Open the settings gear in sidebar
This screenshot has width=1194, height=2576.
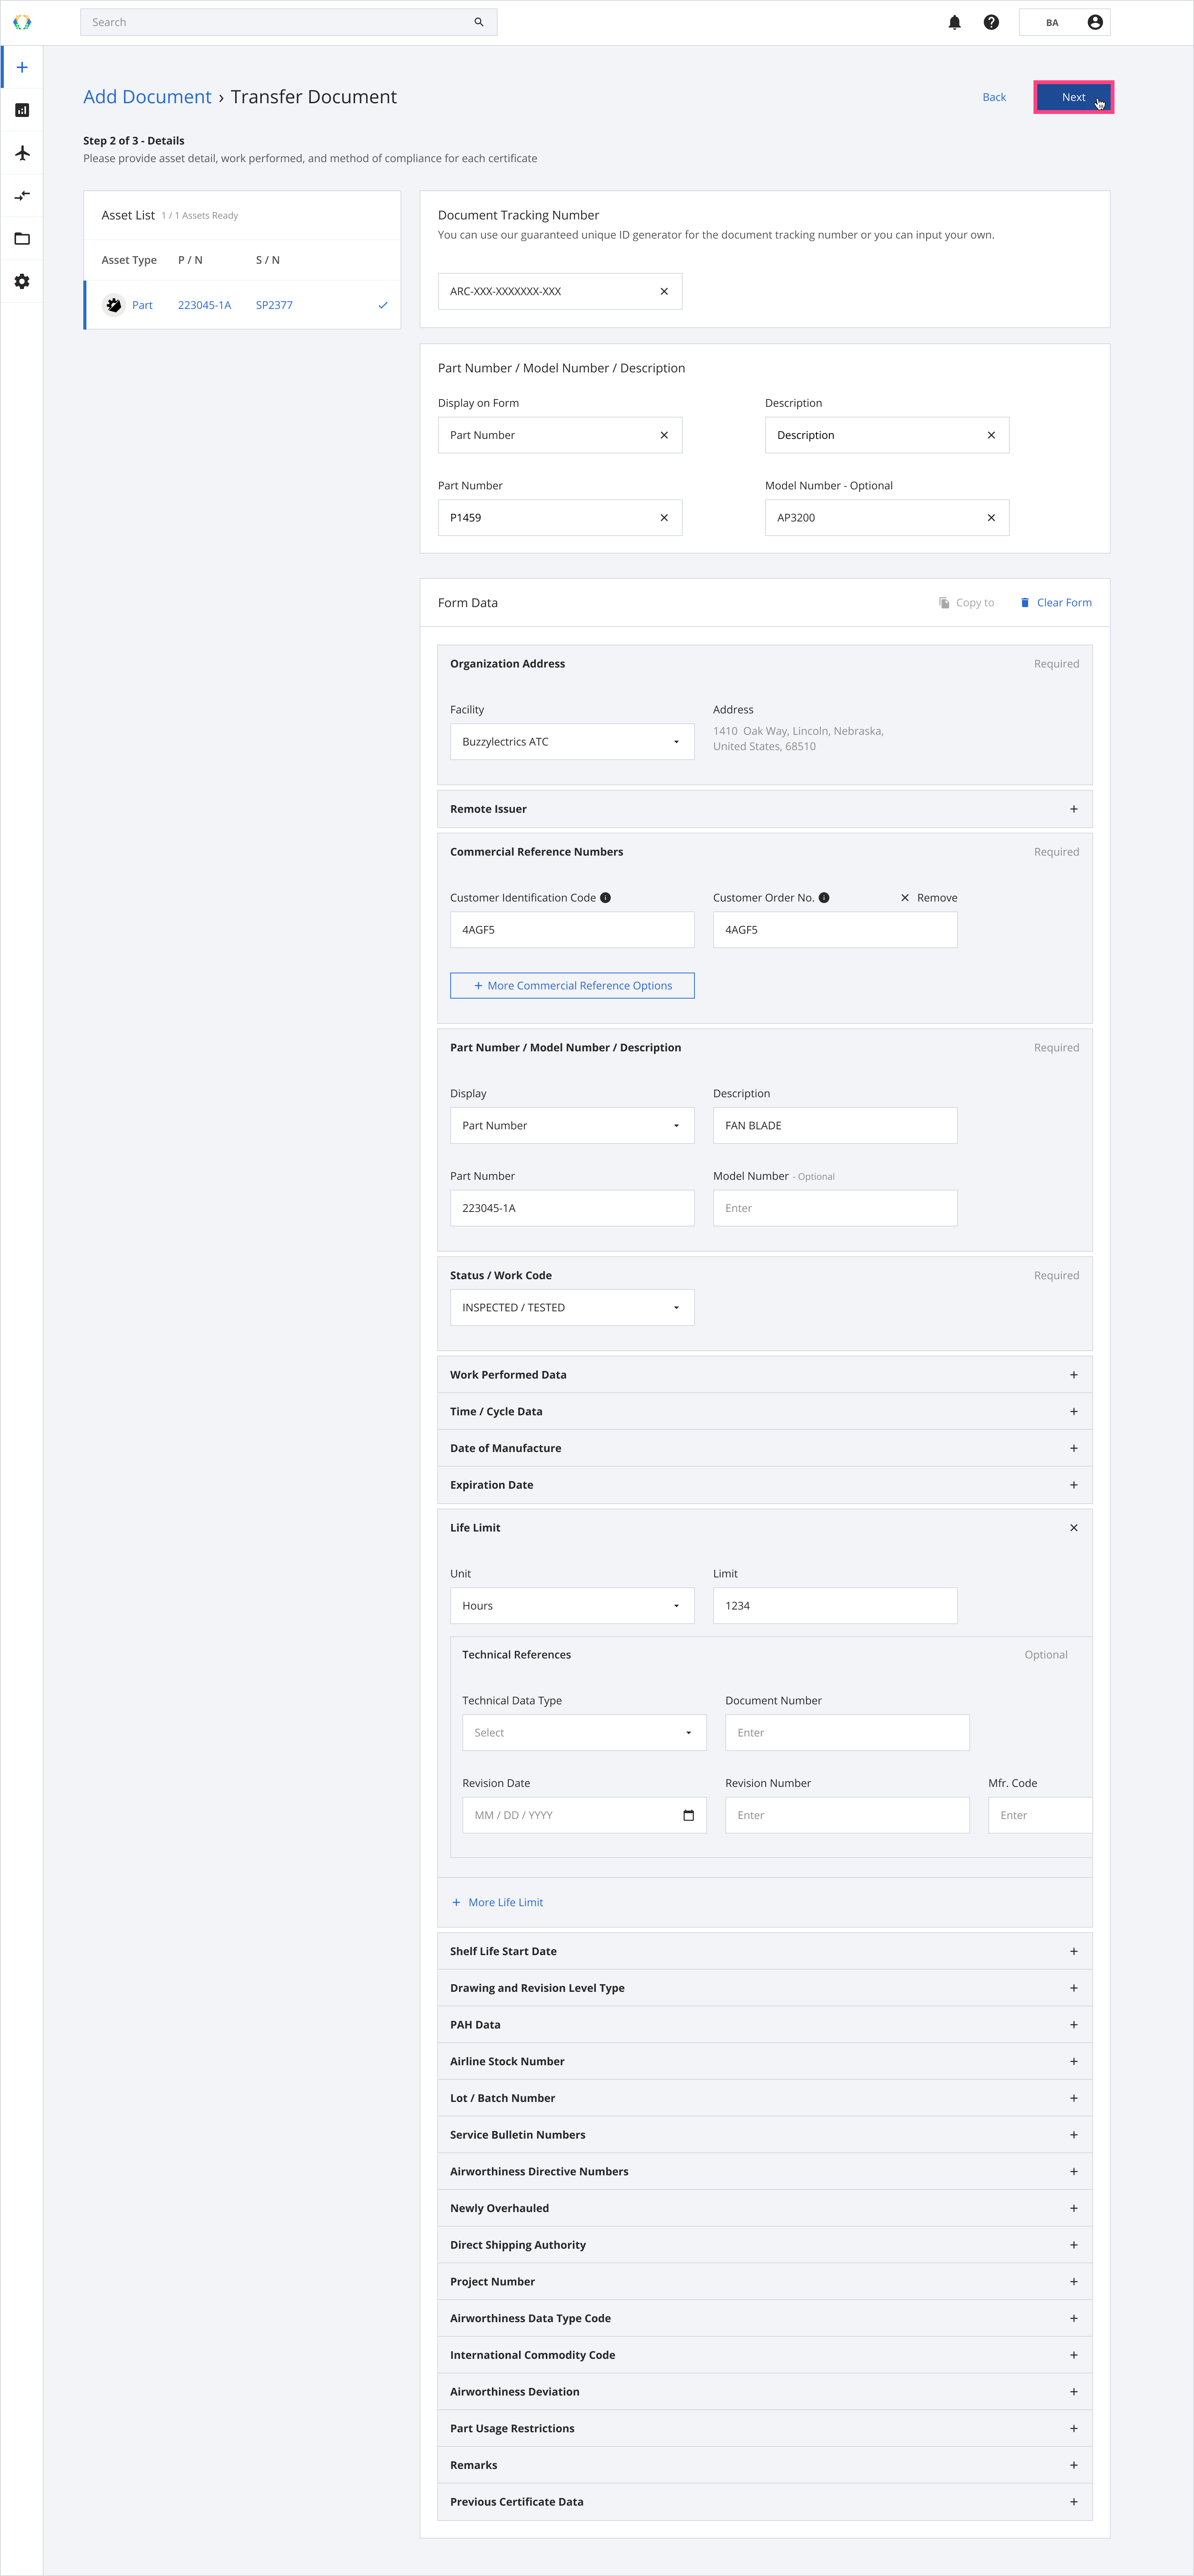[x=22, y=282]
